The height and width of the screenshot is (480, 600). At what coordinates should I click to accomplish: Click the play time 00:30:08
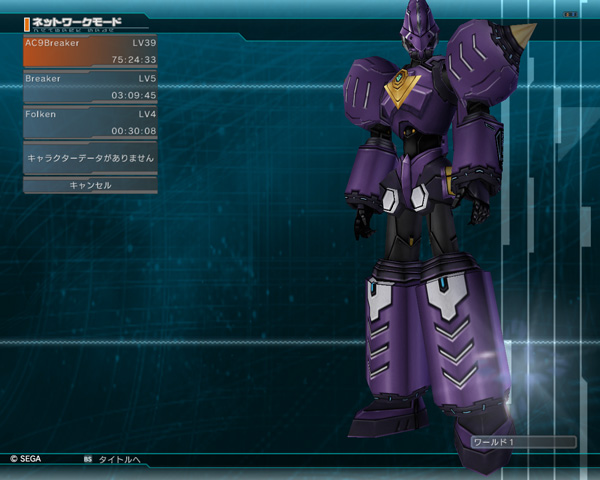click(134, 131)
